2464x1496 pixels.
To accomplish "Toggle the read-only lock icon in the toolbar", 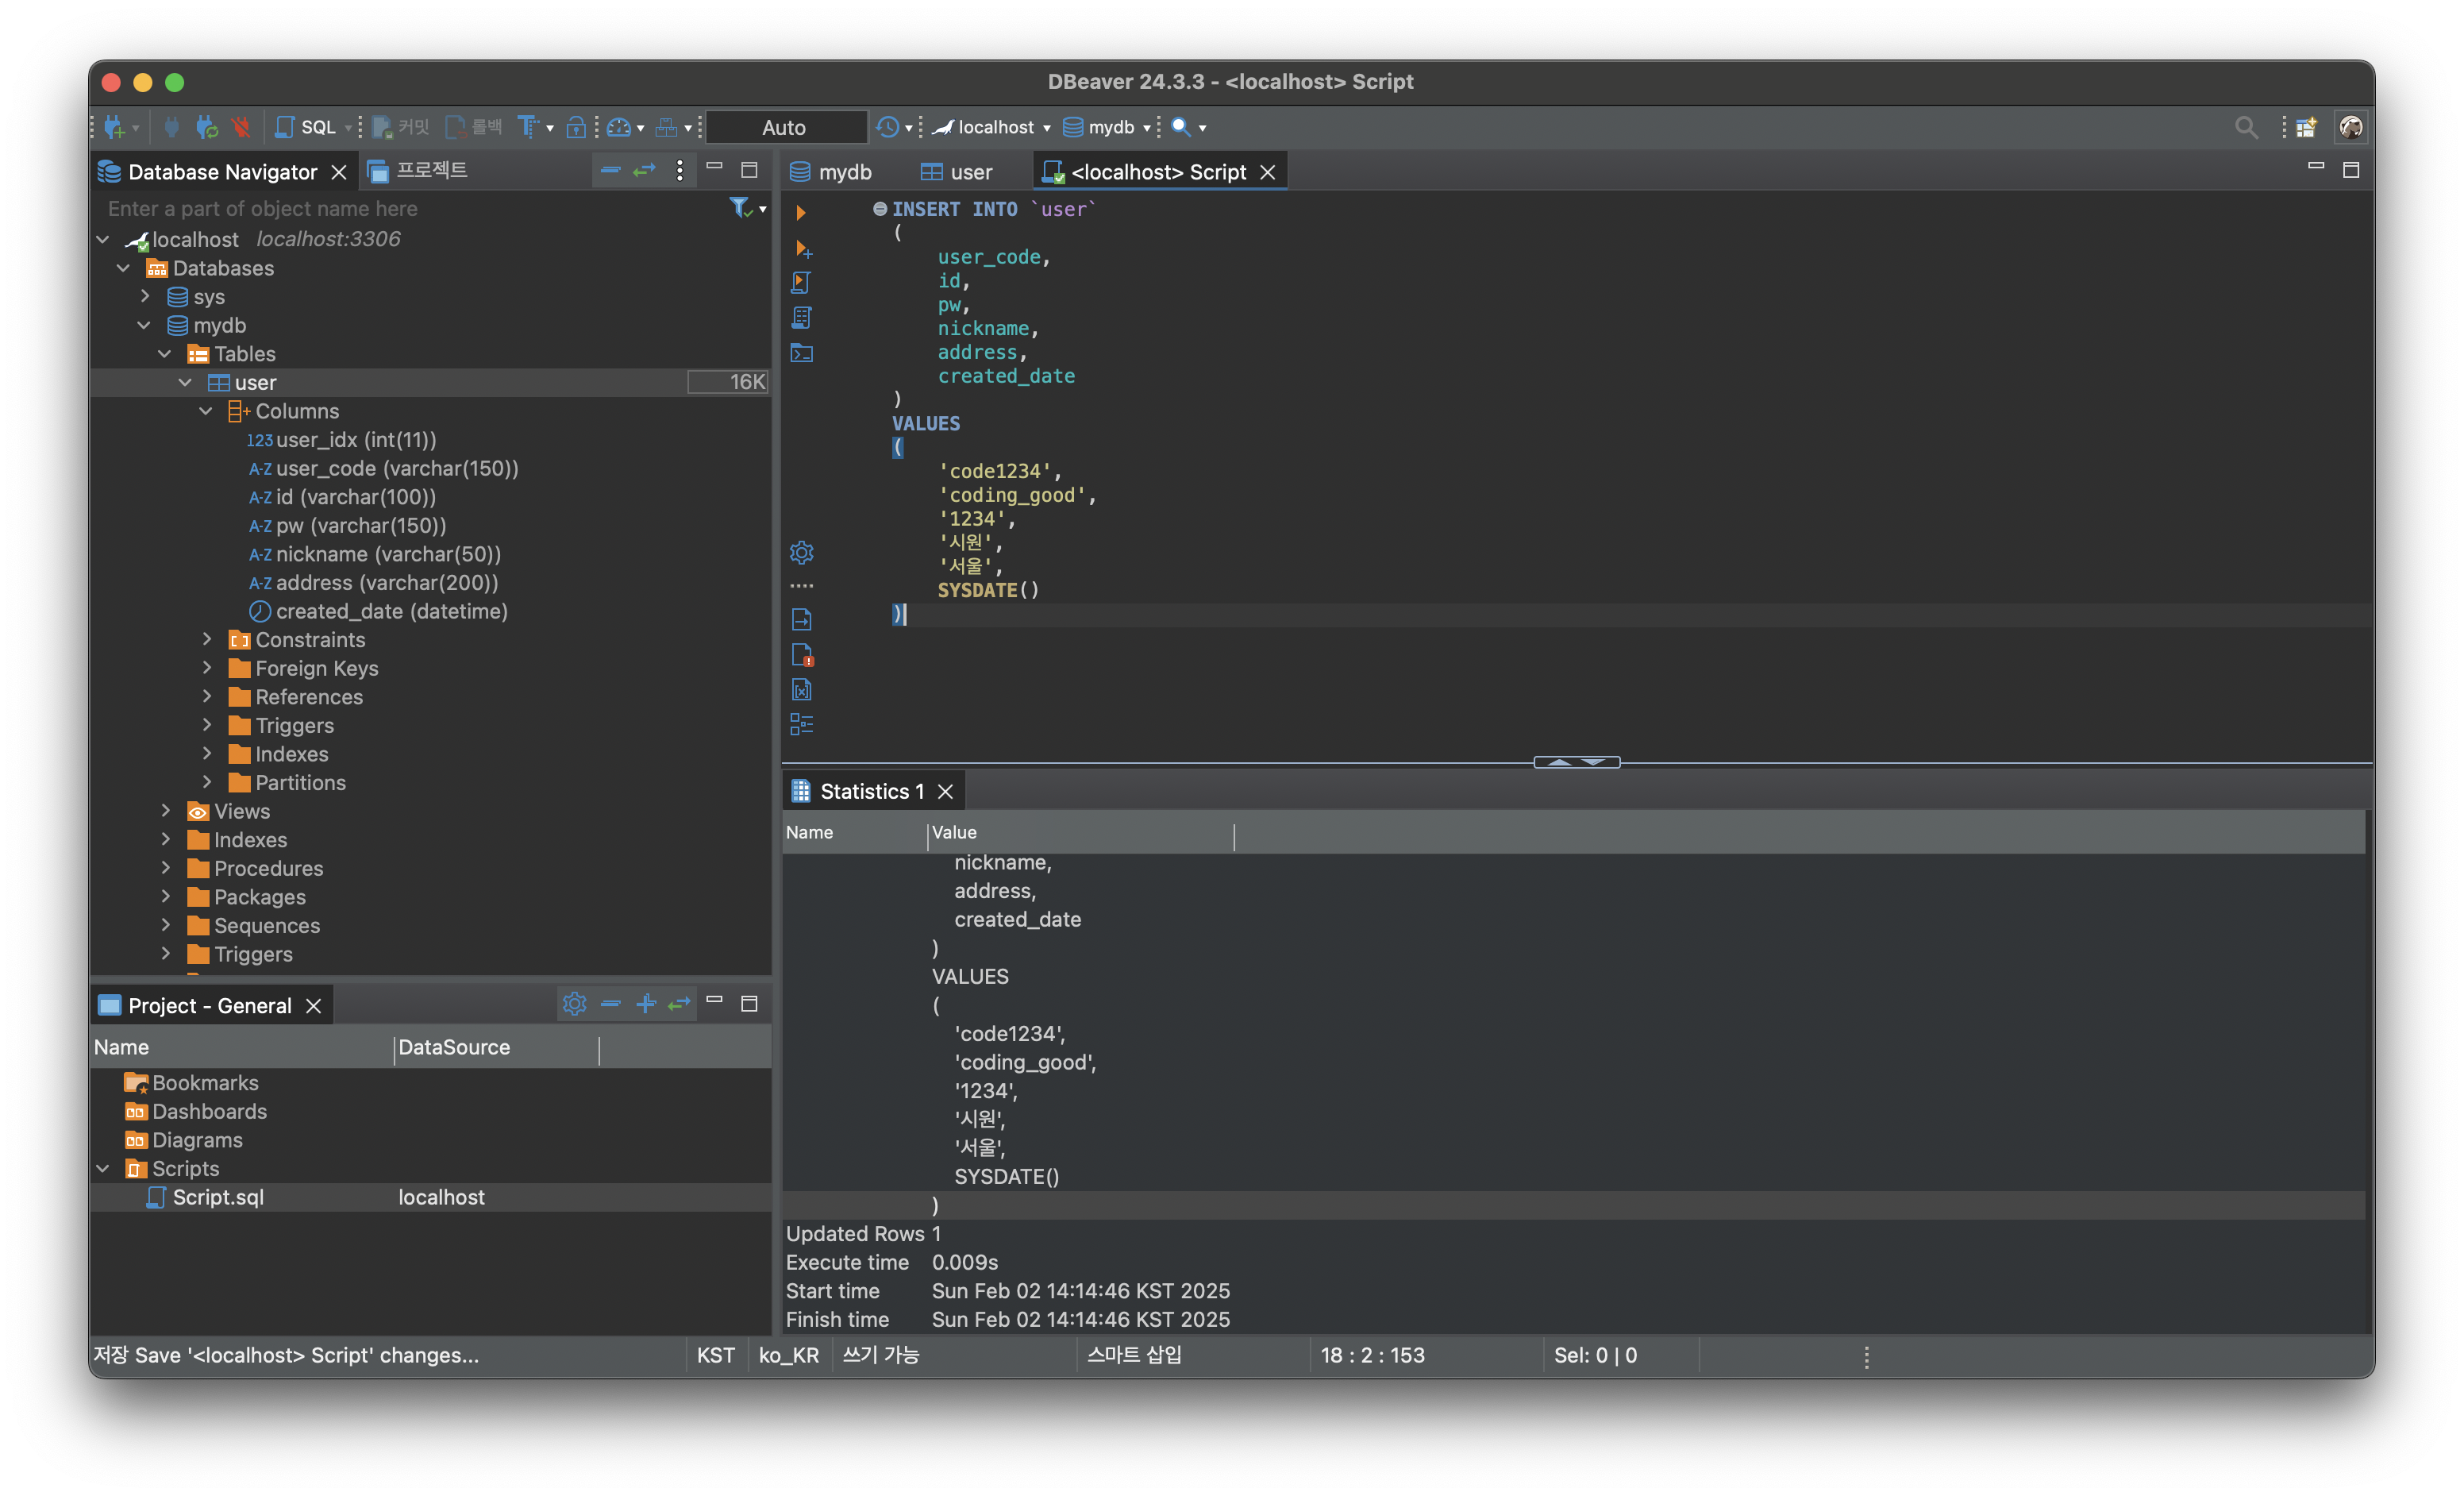I will 576,127.
